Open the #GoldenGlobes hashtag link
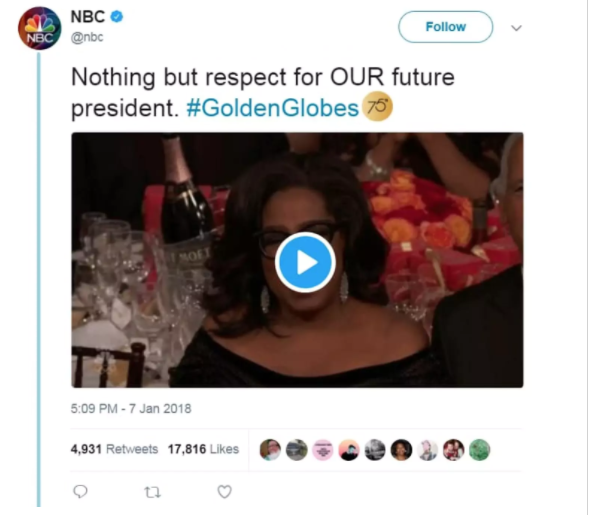 (272, 108)
